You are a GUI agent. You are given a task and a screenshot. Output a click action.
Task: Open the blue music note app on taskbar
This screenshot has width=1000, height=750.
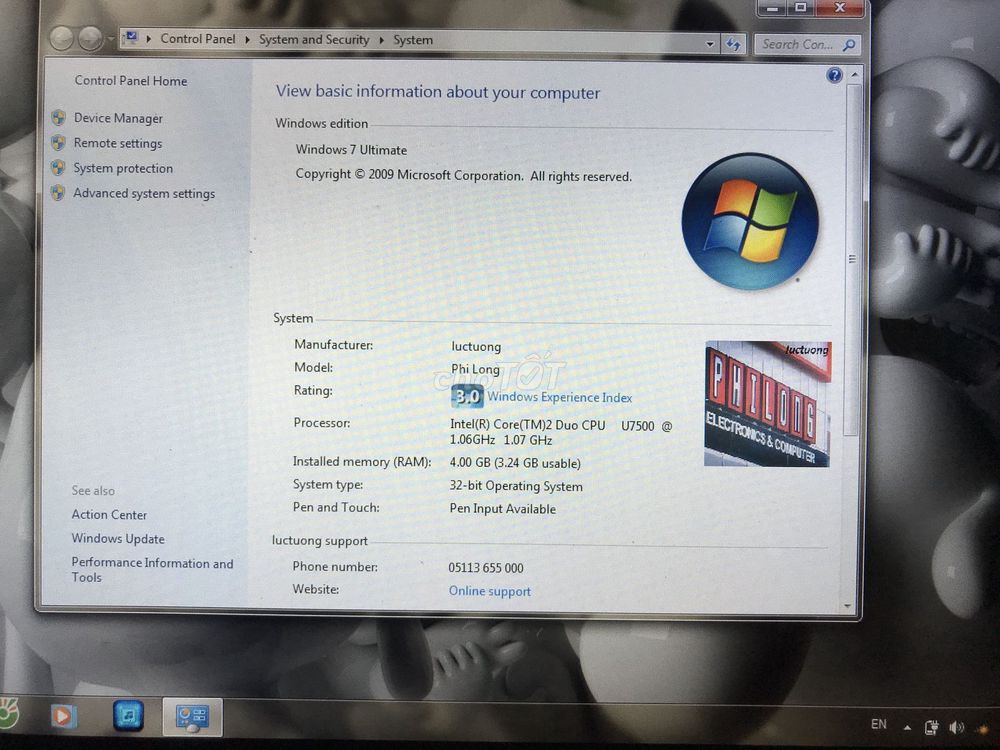tap(128, 715)
